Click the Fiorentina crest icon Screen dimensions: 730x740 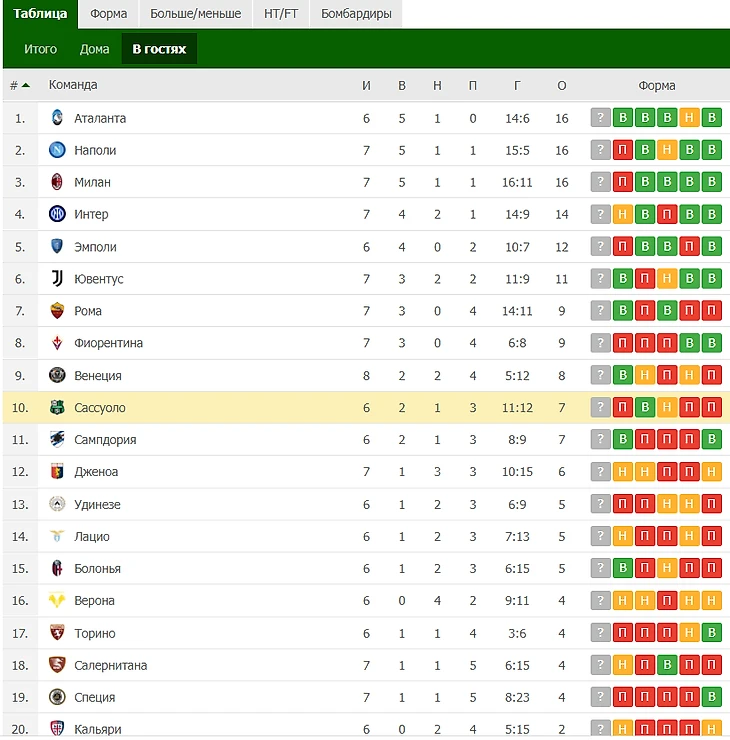tap(57, 343)
